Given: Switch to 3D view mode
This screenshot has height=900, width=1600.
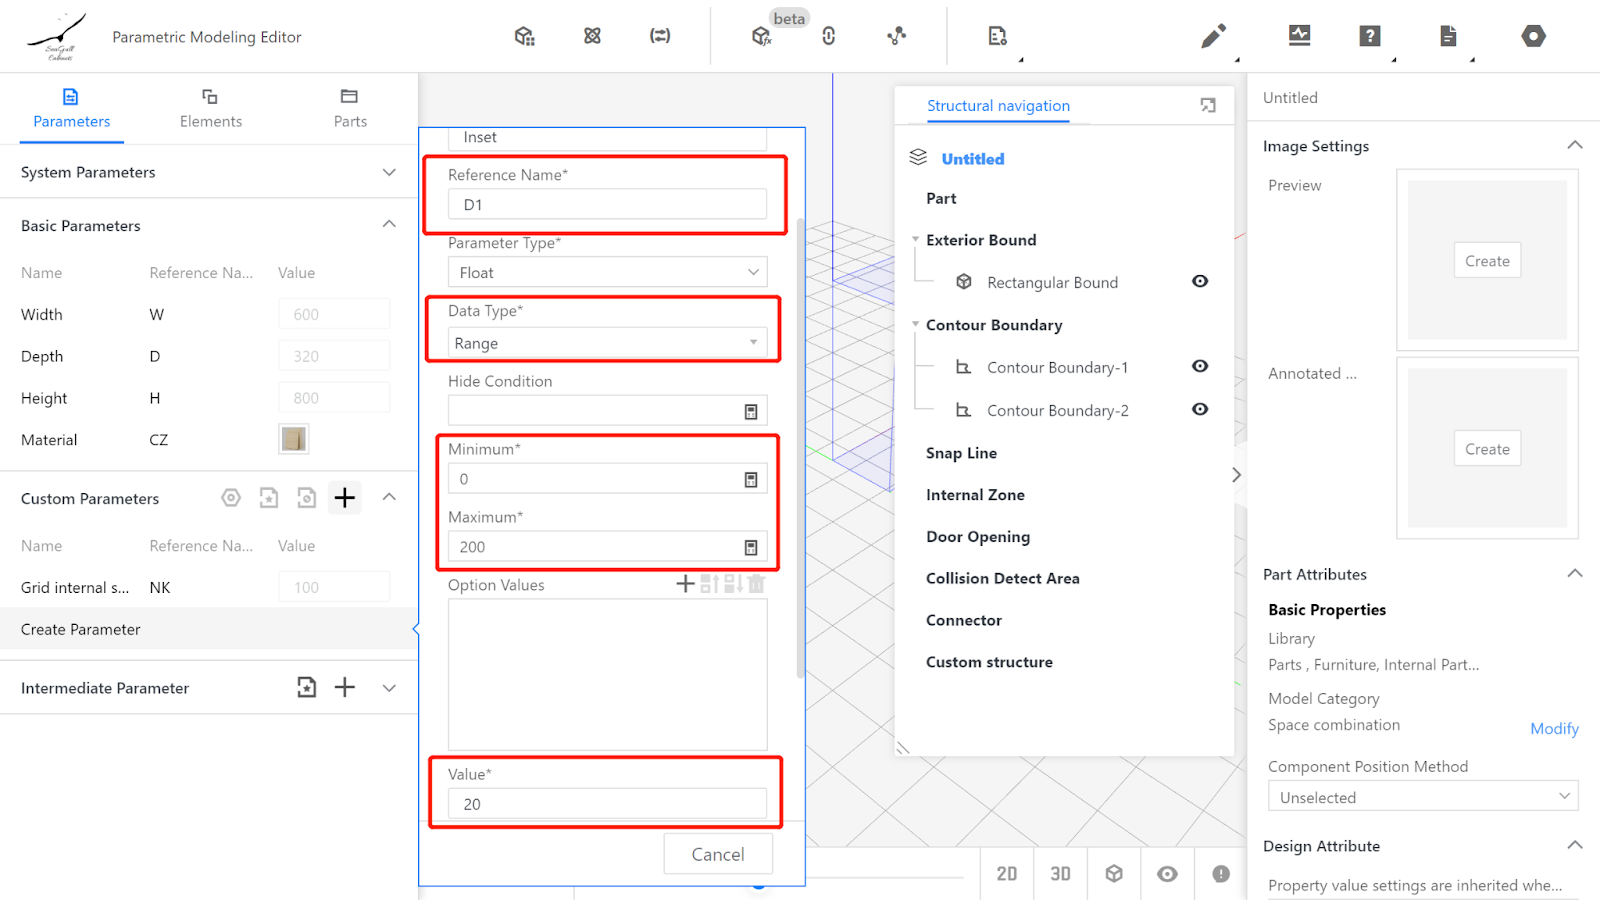Looking at the screenshot, I should pyautogui.click(x=1060, y=874).
